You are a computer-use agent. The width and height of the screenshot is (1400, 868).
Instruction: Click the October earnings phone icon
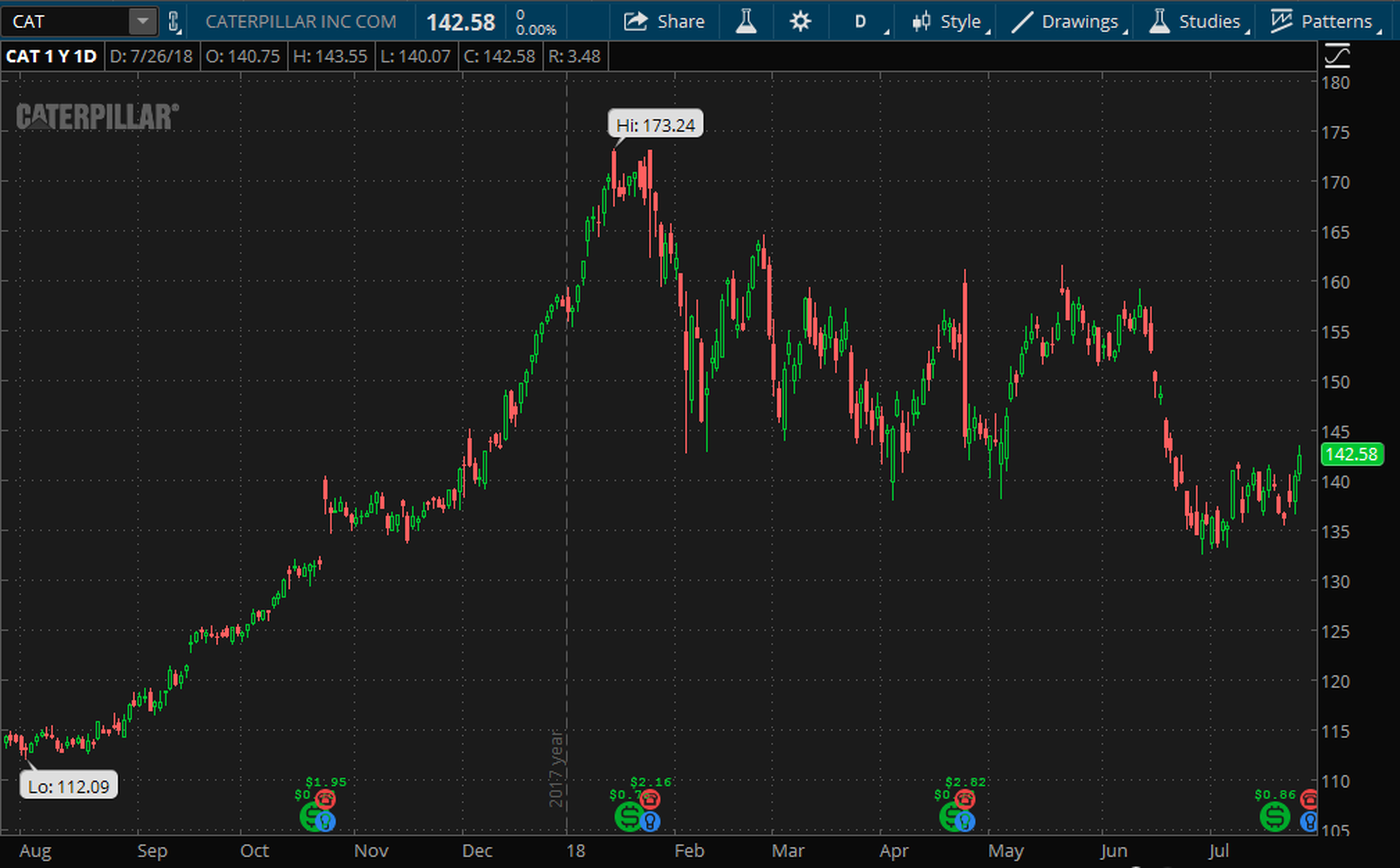point(325,799)
